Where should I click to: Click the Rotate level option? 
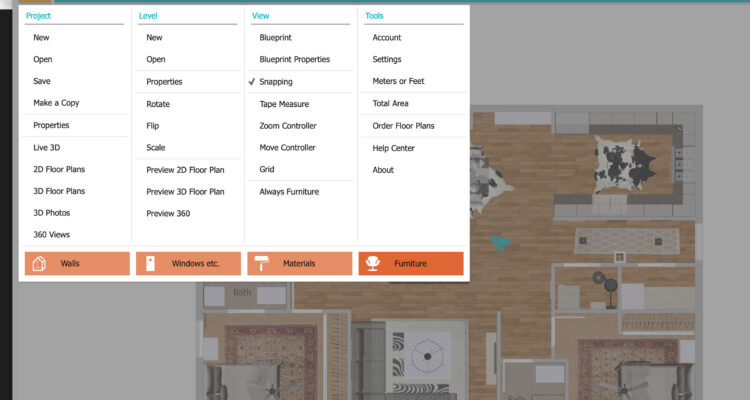[x=159, y=104]
